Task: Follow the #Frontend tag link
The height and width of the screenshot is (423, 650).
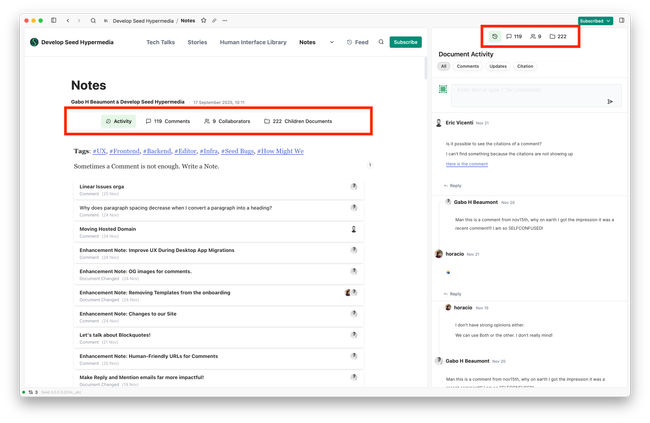Action: [x=124, y=151]
